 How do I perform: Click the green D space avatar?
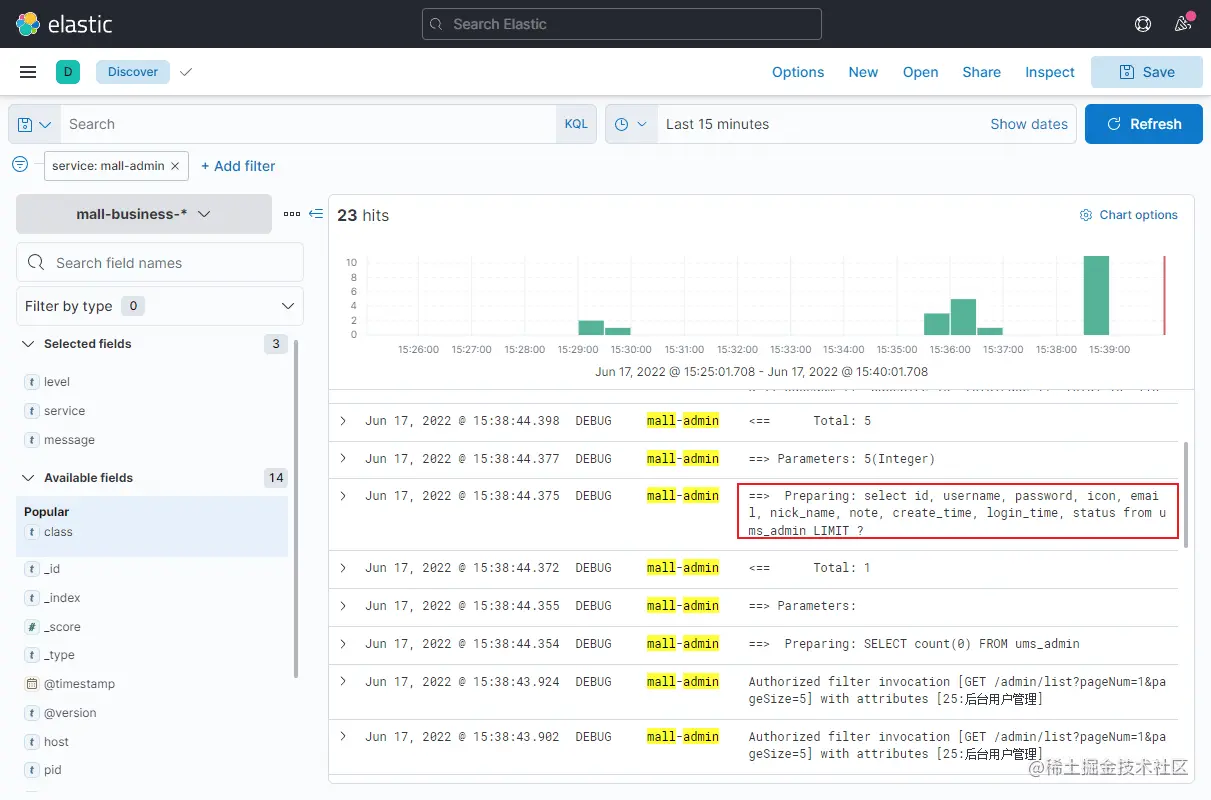tap(68, 72)
